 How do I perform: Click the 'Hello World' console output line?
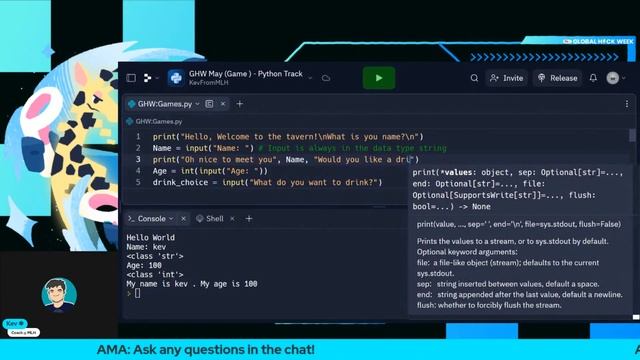tap(151, 237)
